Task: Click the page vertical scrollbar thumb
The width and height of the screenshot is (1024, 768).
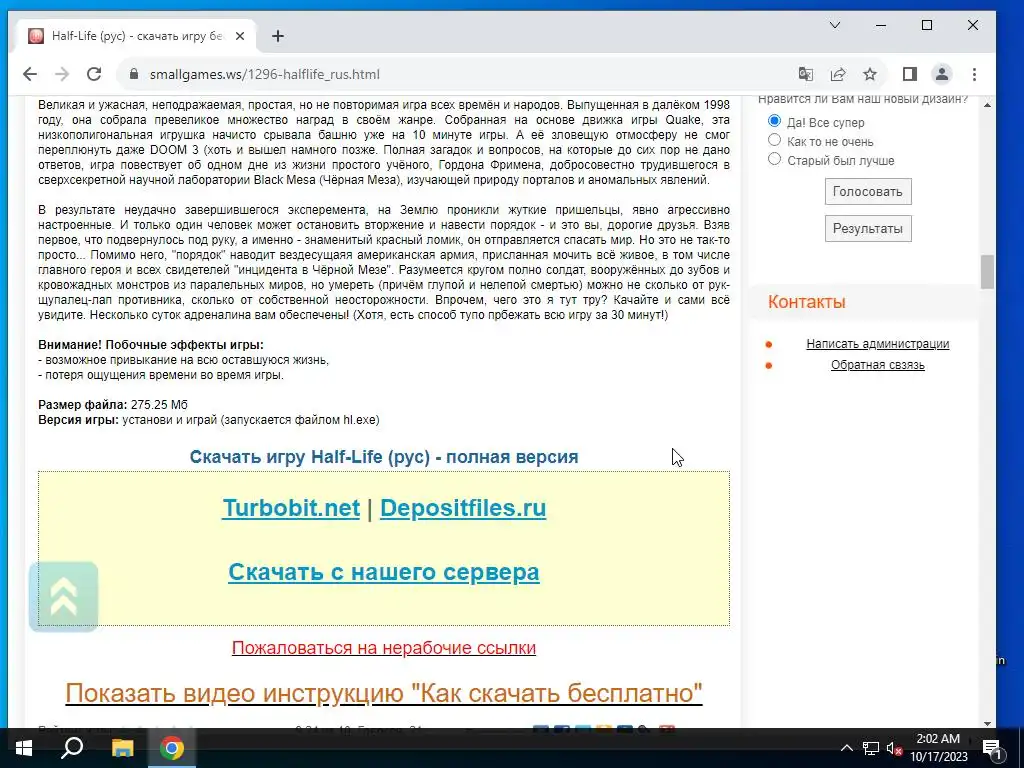Action: 987,272
